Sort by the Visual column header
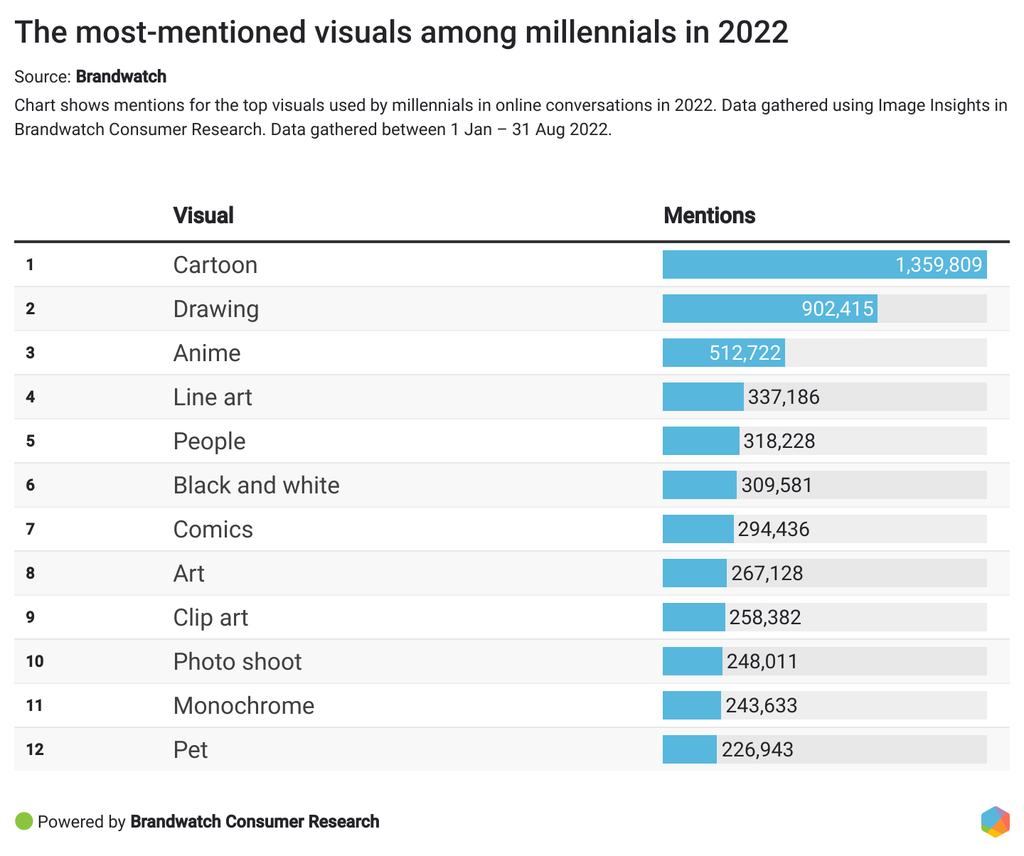The height and width of the screenshot is (856, 1024). tap(203, 215)
